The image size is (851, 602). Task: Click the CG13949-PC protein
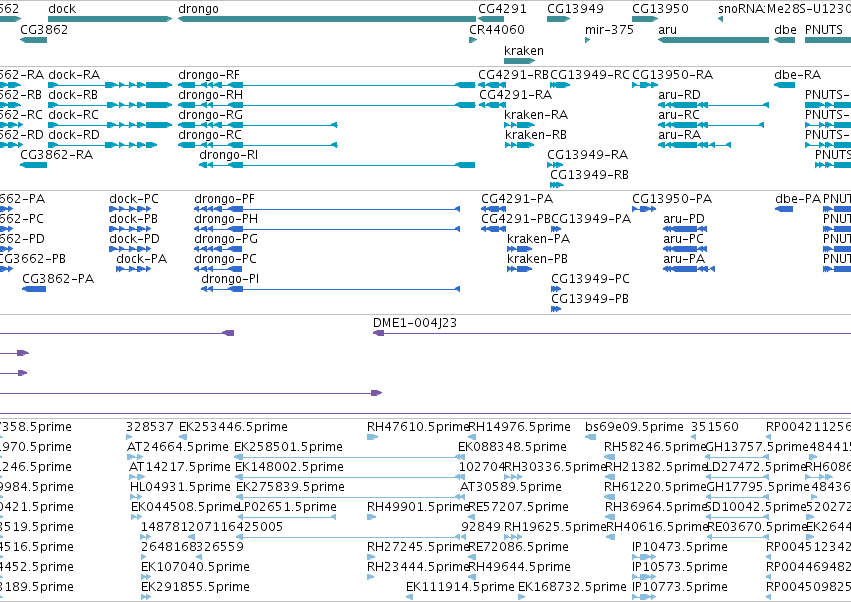(556, 289)
